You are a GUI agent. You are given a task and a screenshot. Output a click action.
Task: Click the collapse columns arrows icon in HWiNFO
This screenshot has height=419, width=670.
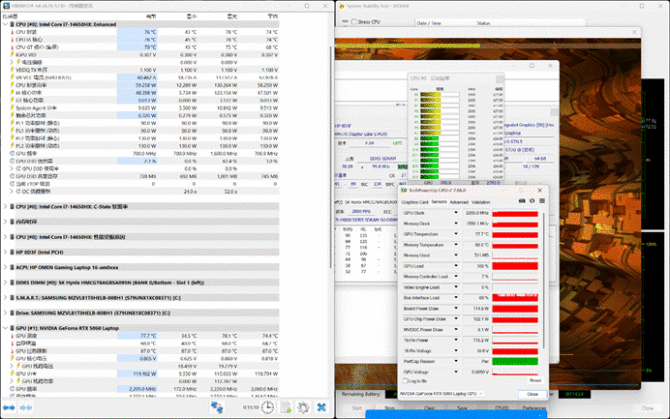click(x=27, y=407)
